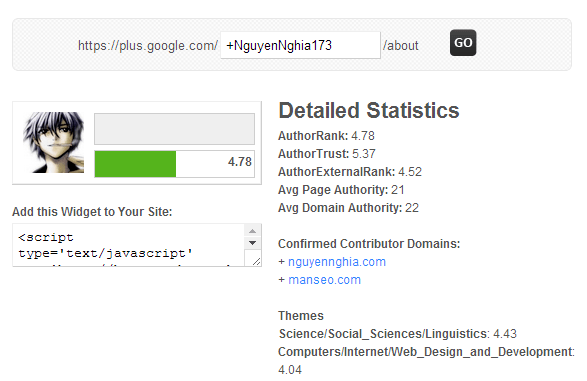The image size is (587, 381).
Task: Click the /about suffix text
Action: point(400,46)
